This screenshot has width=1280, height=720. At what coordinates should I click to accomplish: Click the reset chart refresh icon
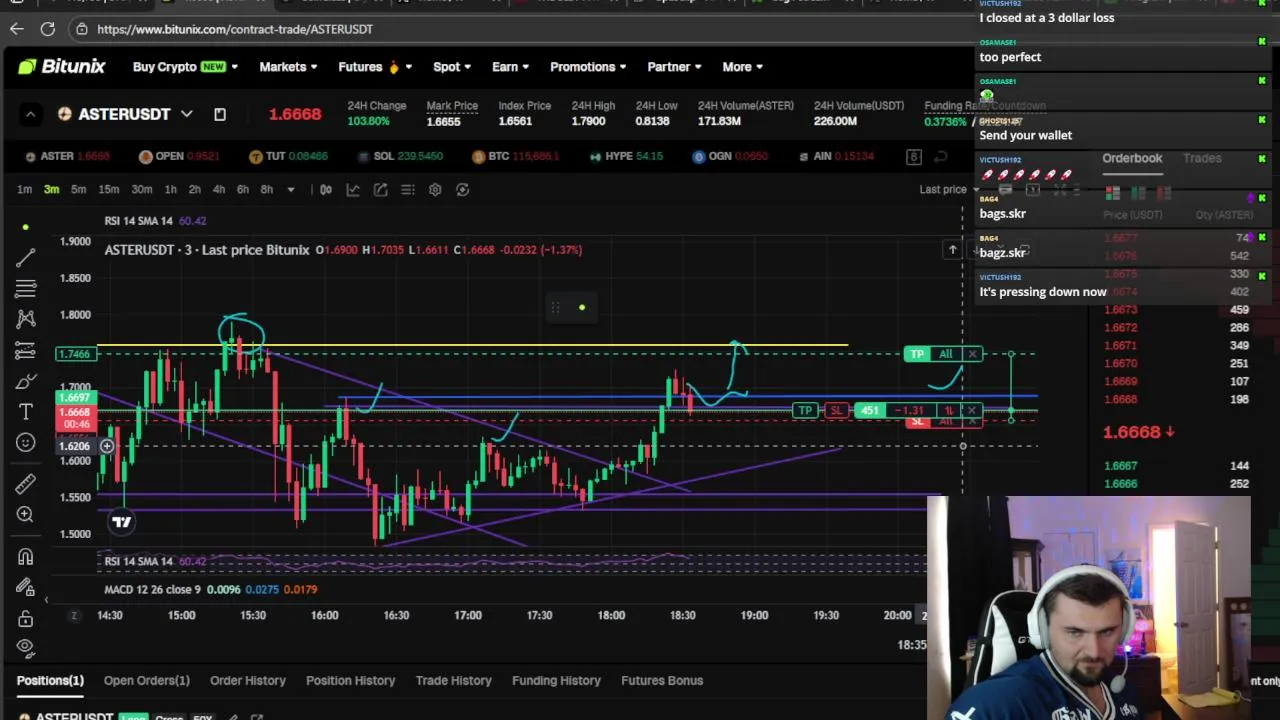pos(462,190)
